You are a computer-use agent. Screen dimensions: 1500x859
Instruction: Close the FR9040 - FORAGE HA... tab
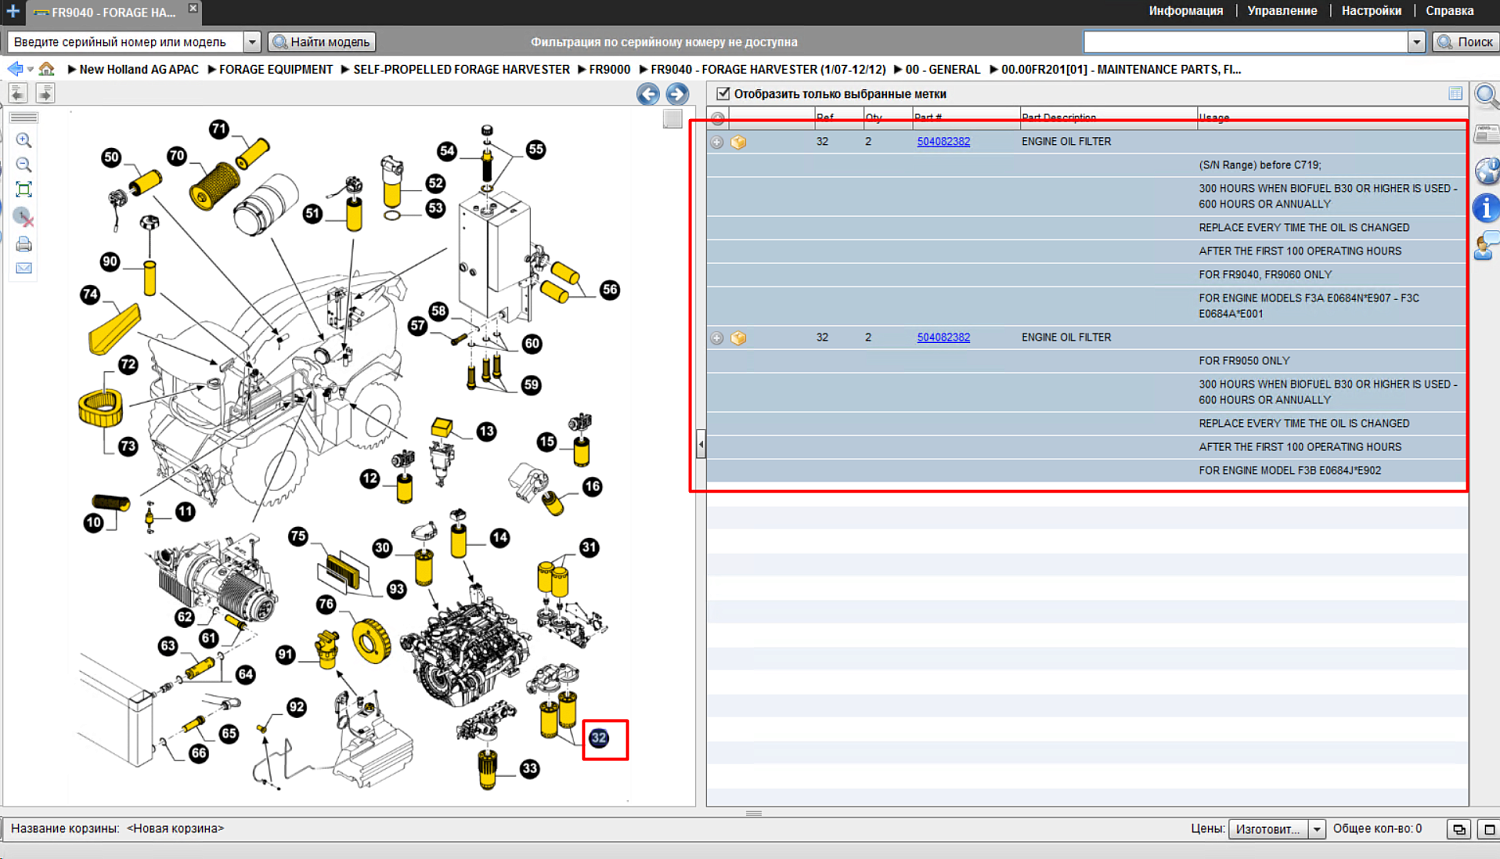click(193, 9)
